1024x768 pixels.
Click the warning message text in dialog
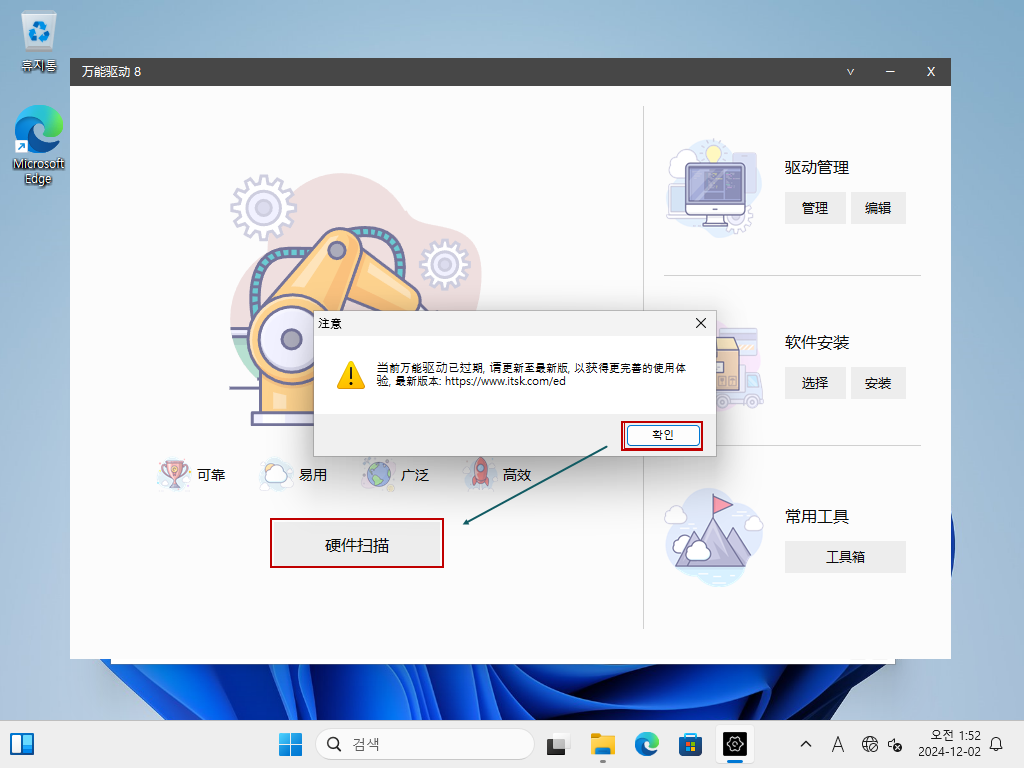coord(531,375)
